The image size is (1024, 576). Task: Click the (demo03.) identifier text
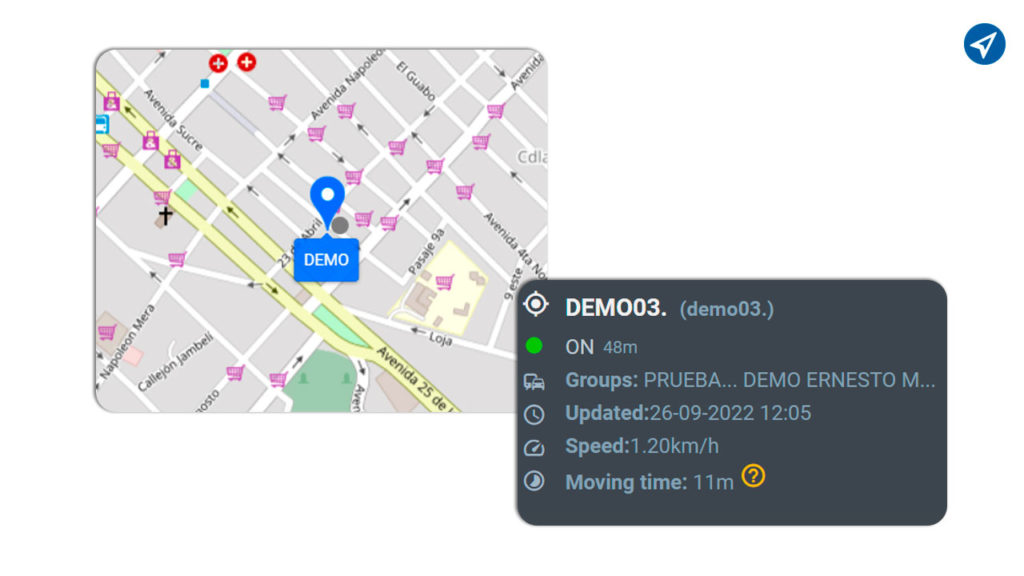(726, 309)
